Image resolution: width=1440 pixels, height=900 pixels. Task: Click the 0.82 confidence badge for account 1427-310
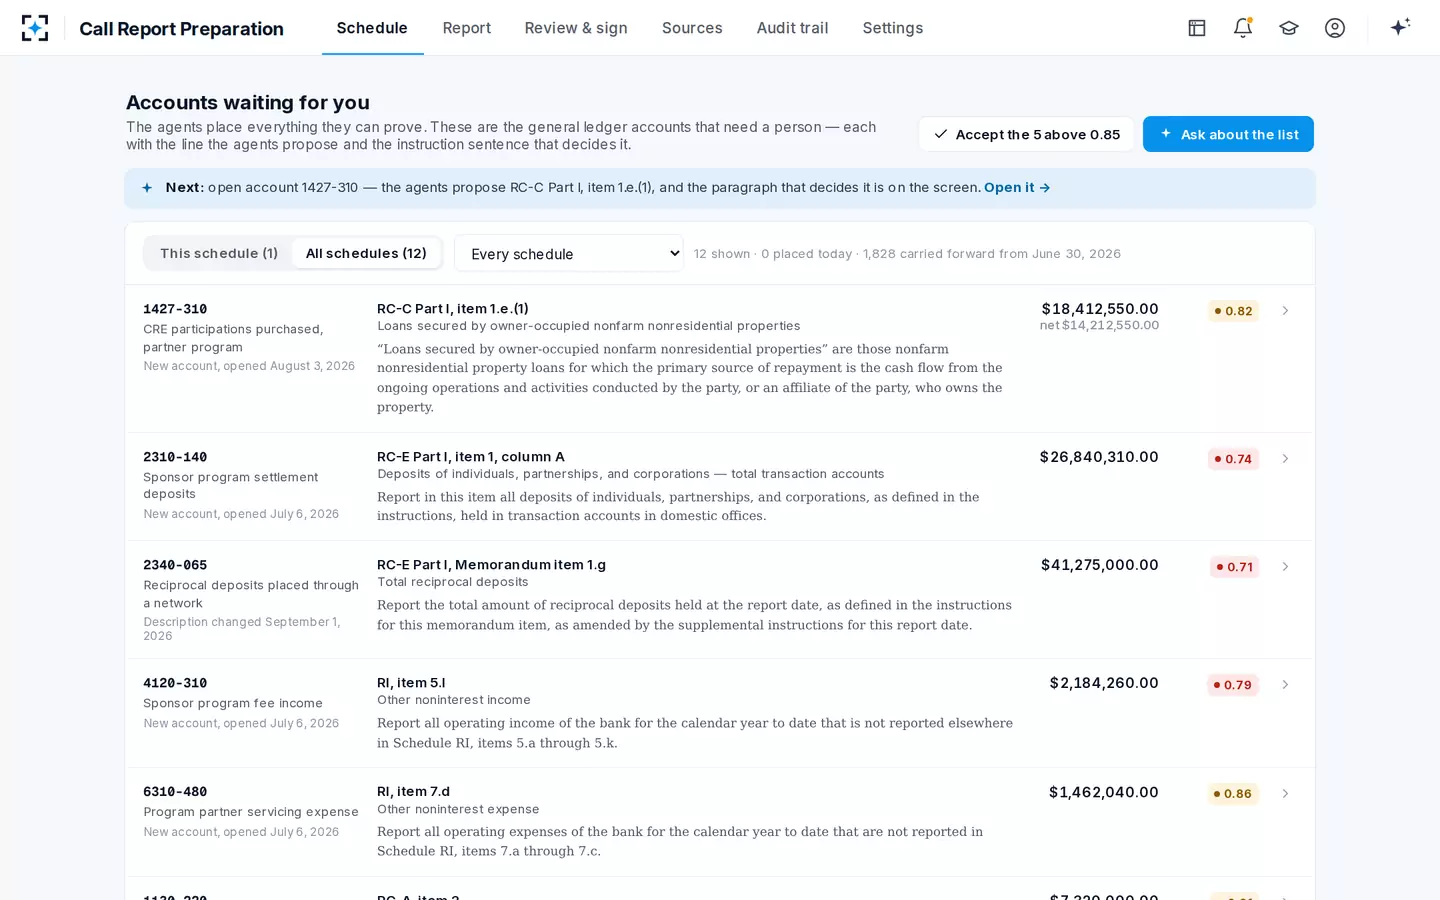point(1233,311)
